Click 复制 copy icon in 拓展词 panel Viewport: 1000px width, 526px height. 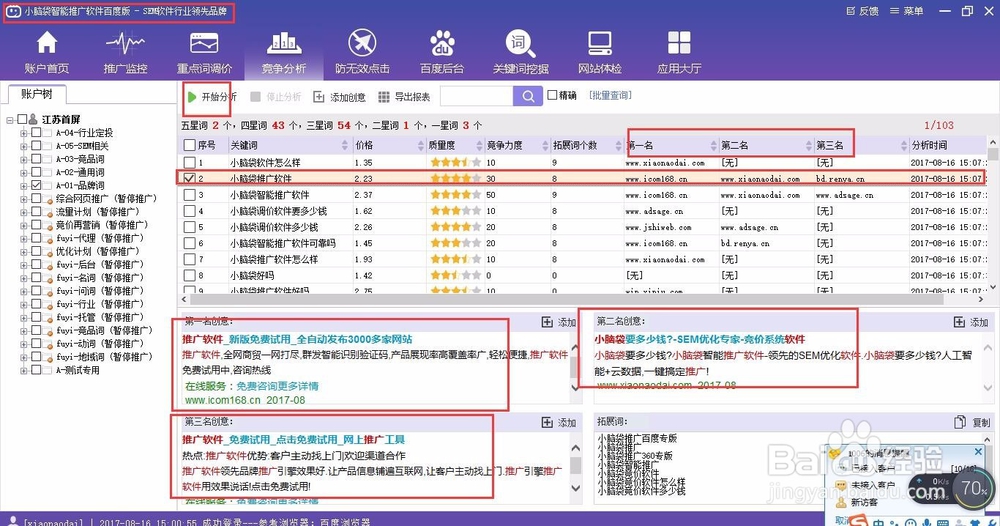pyautogui.click(x=960, y=422)
